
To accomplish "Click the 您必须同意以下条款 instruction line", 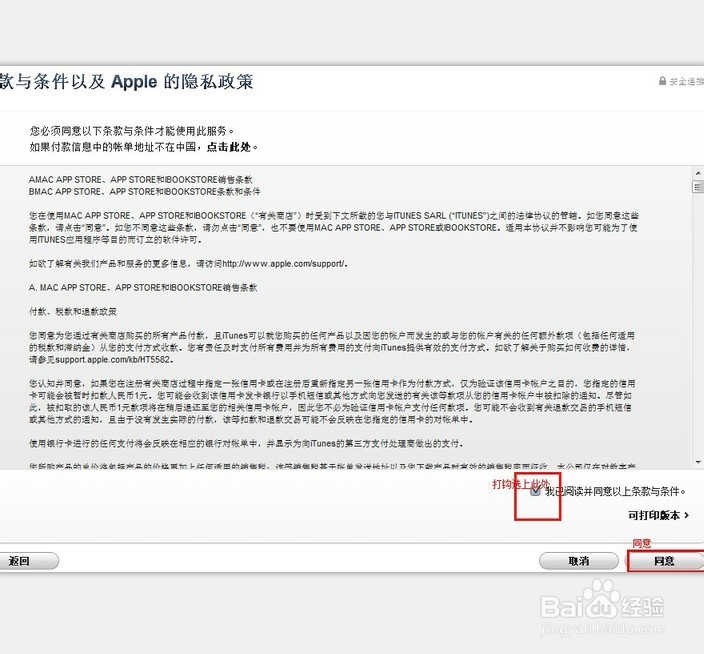I will [x=131, y=131].
